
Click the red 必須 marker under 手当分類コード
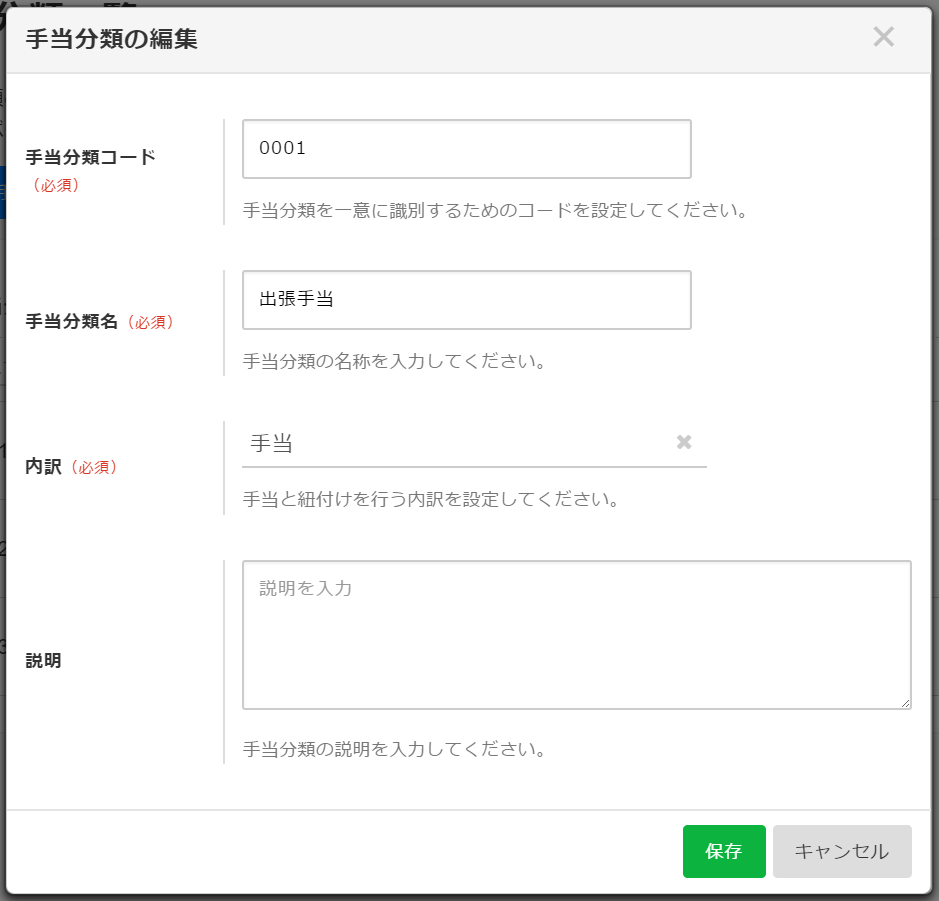pos(56,185)
